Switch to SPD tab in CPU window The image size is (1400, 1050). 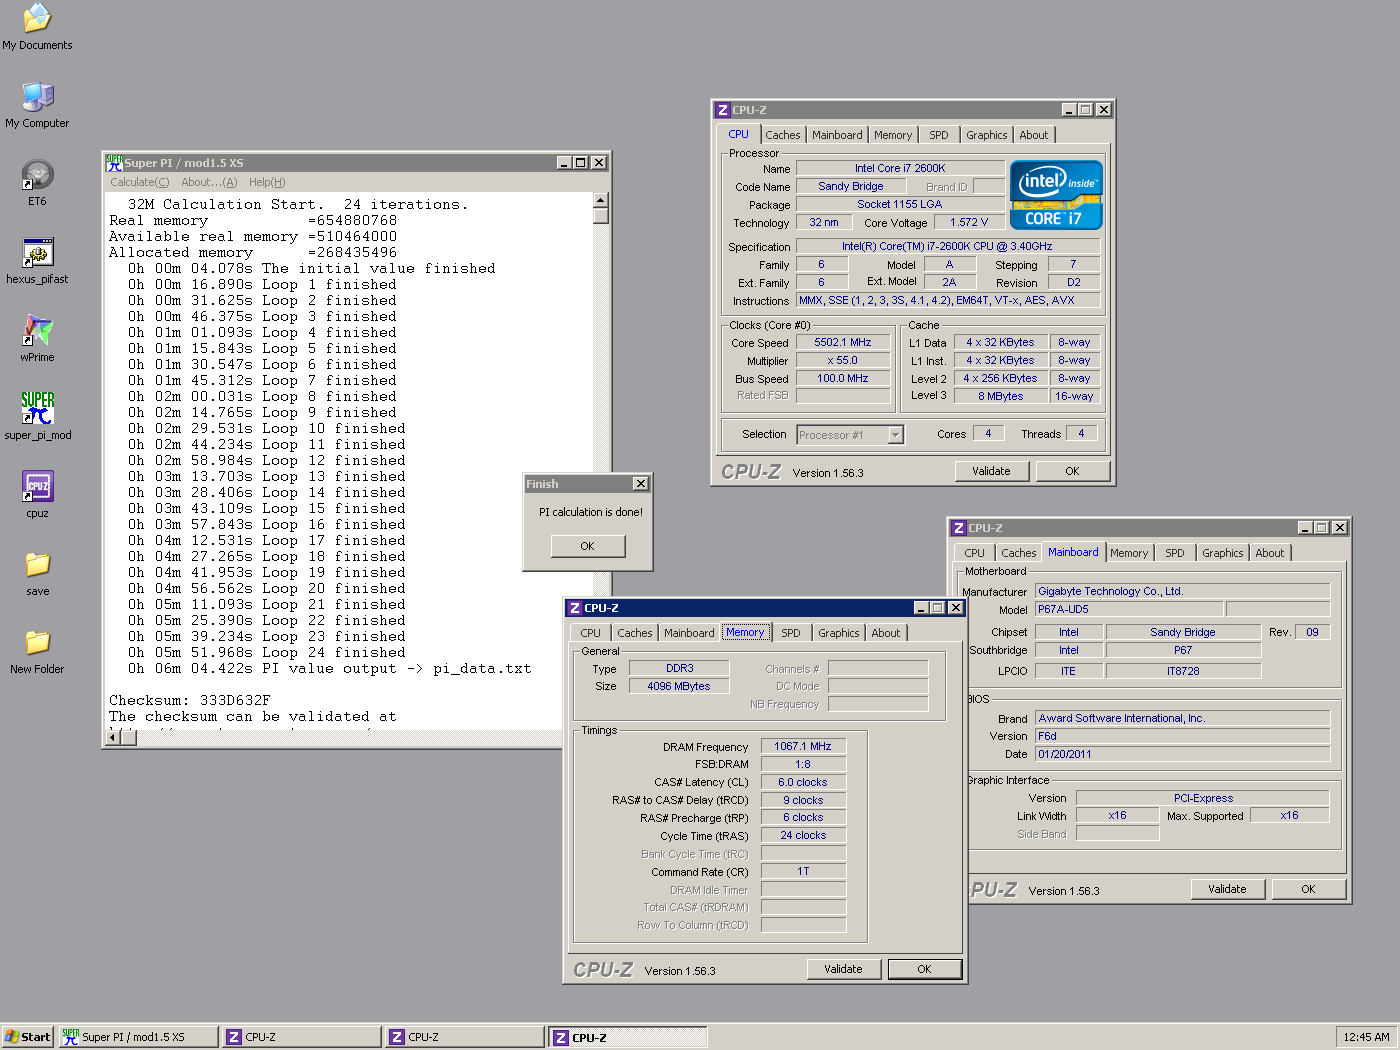pos(938,135)
